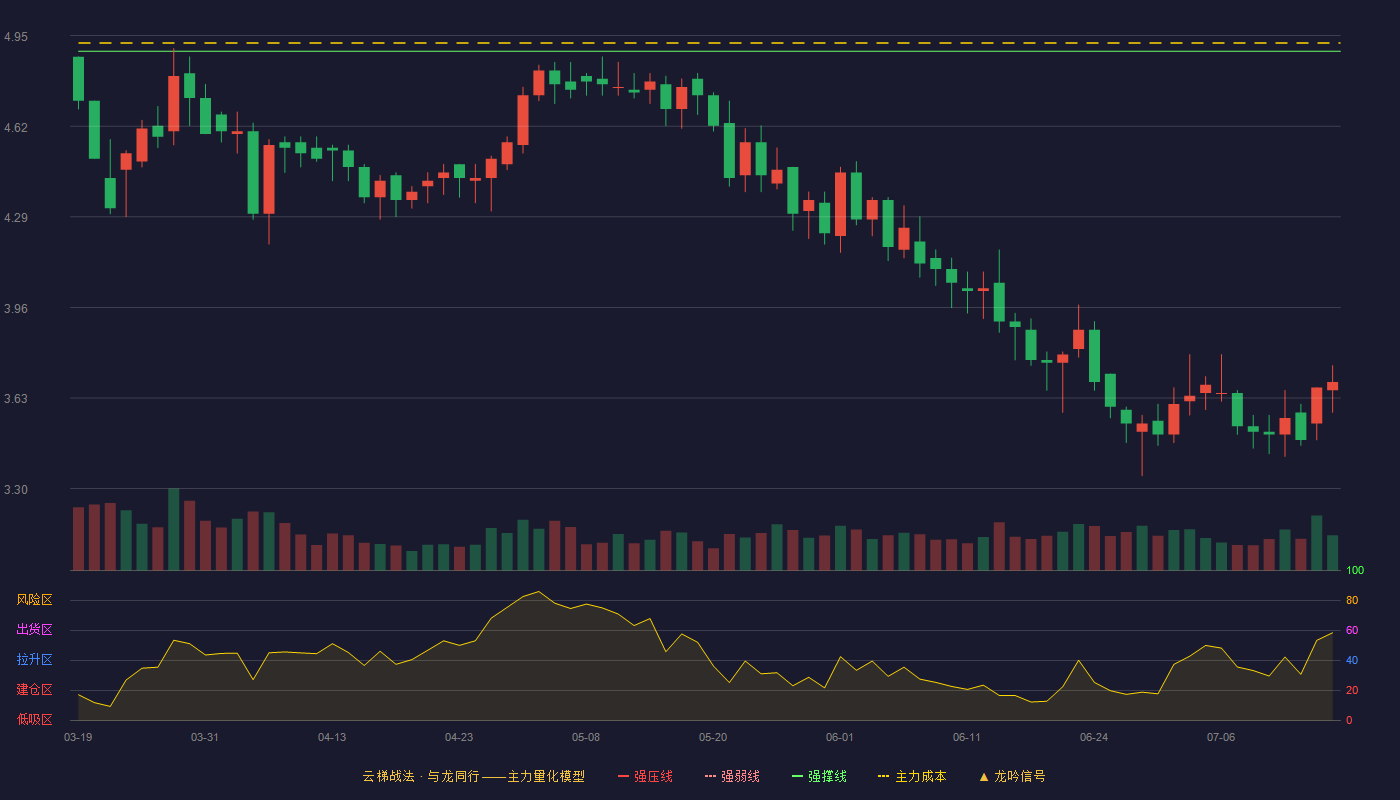1400x800 pixels.
Task: Click the 06-24 date label
Action: [x=1094, y=737]
